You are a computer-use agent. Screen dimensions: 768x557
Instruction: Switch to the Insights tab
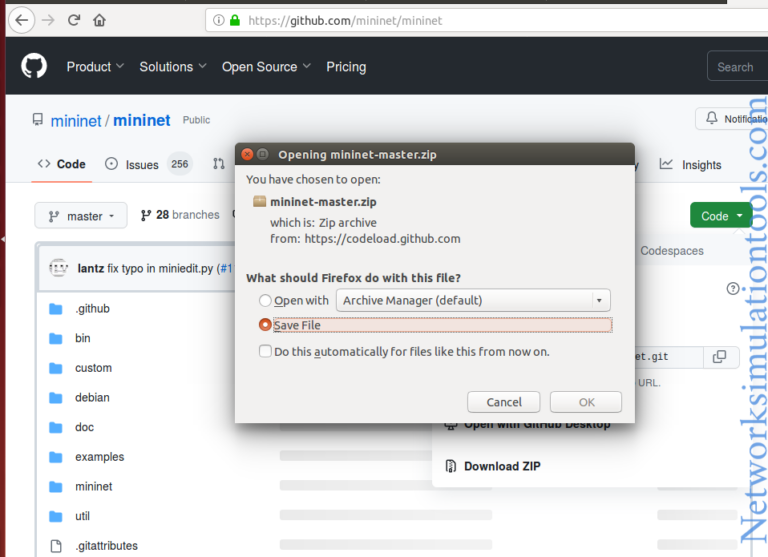(700, 165)
